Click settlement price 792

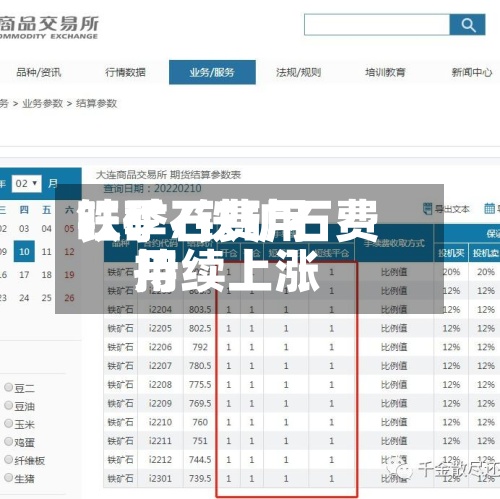[200, 347]
